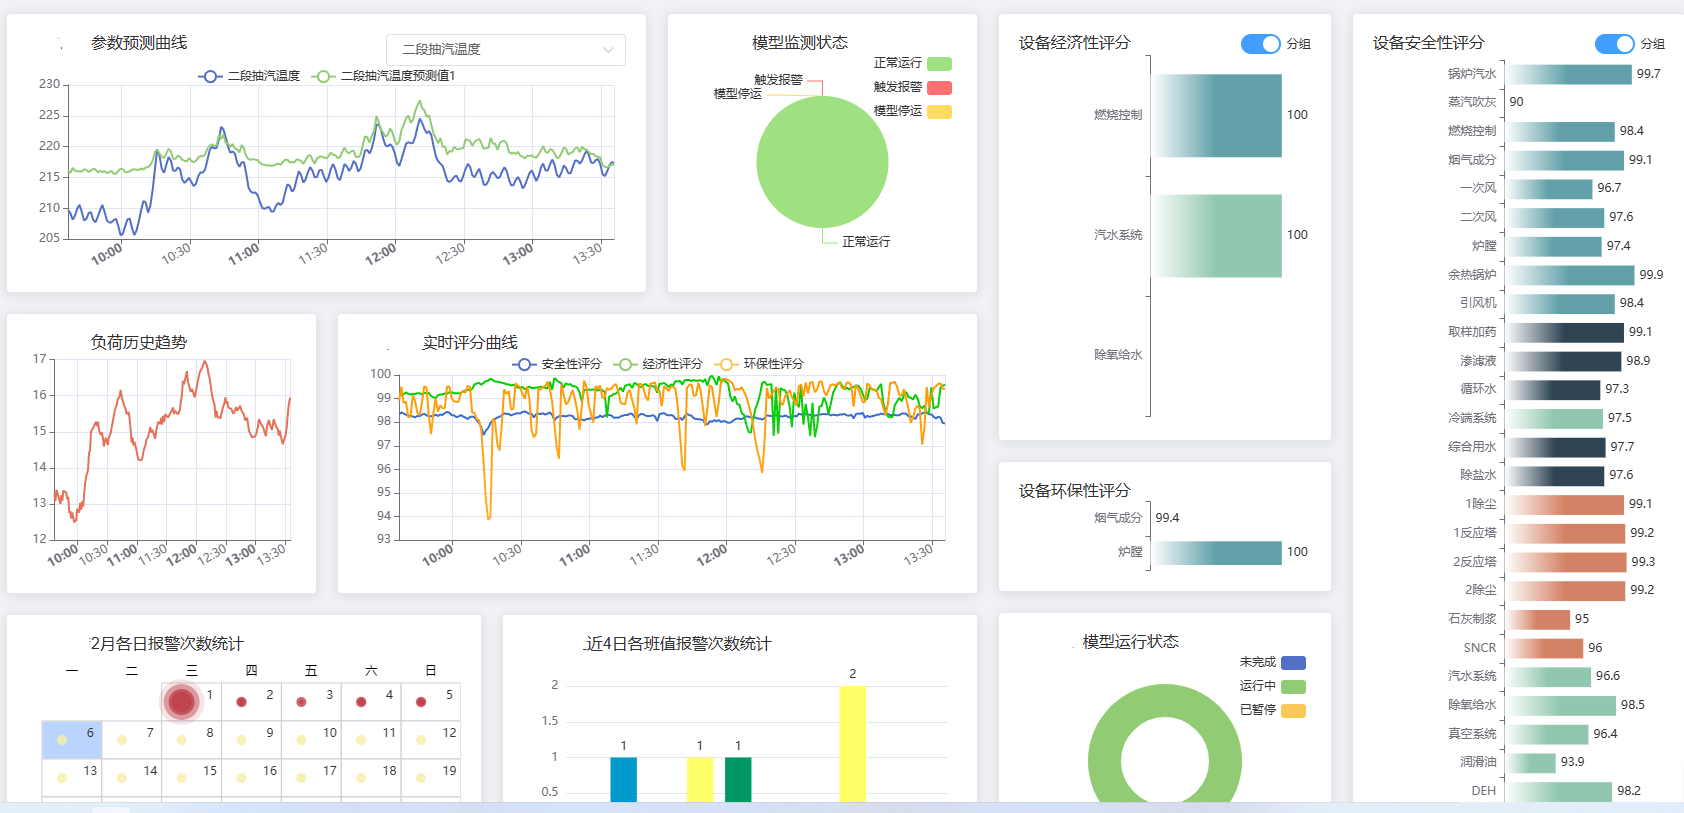Screen dimensions: 1684x813
Task: Toggle the 安全性评分 series visibility
Action: pyautogui.click(x=525, y=364)
